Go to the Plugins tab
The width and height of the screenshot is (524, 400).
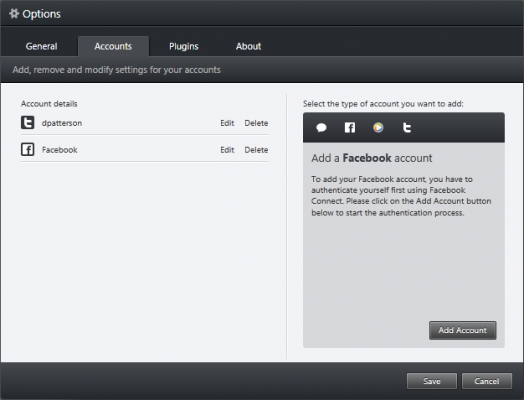click(184, 46)
